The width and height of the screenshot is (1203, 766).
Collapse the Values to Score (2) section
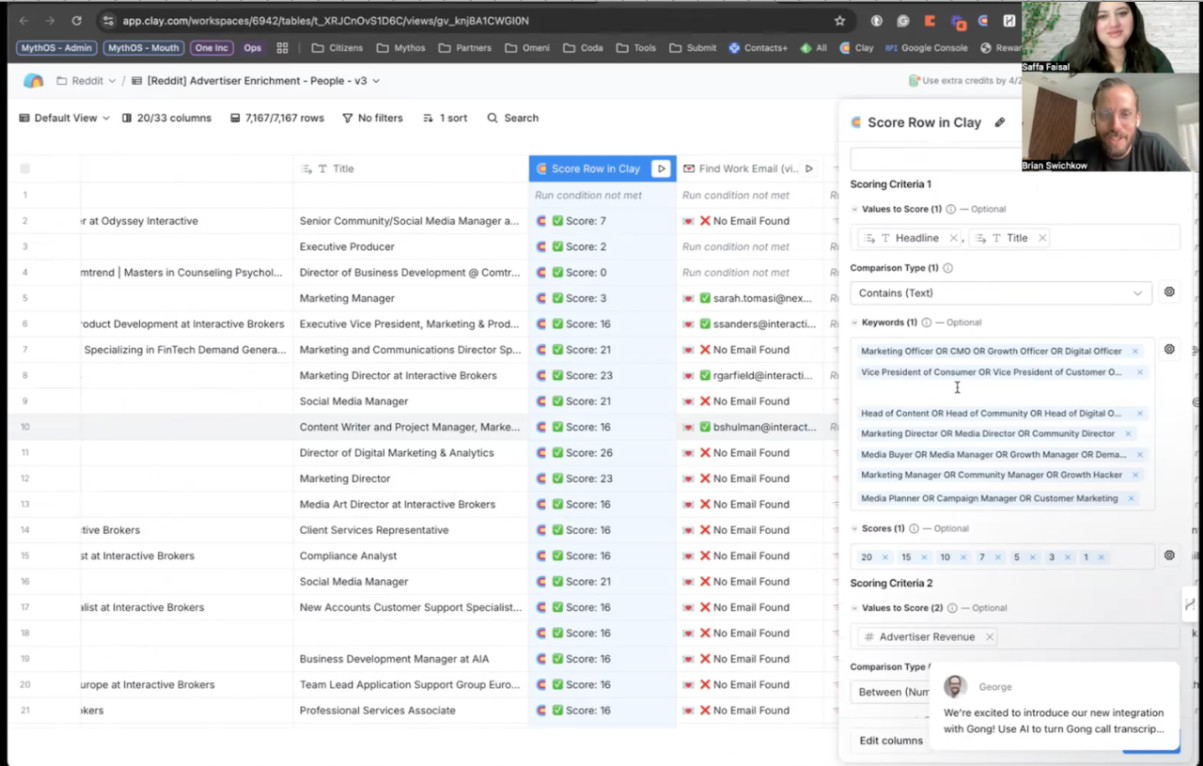855,607
